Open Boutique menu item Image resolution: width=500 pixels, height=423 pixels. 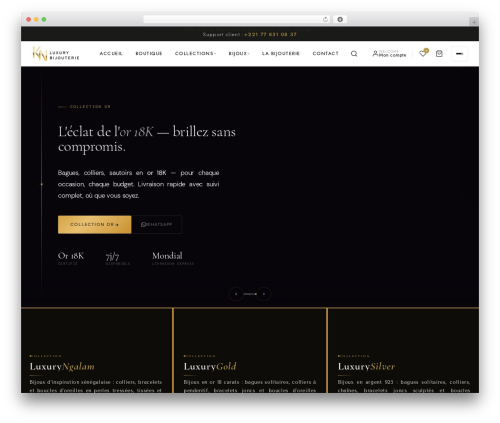(x=149, y=53)
